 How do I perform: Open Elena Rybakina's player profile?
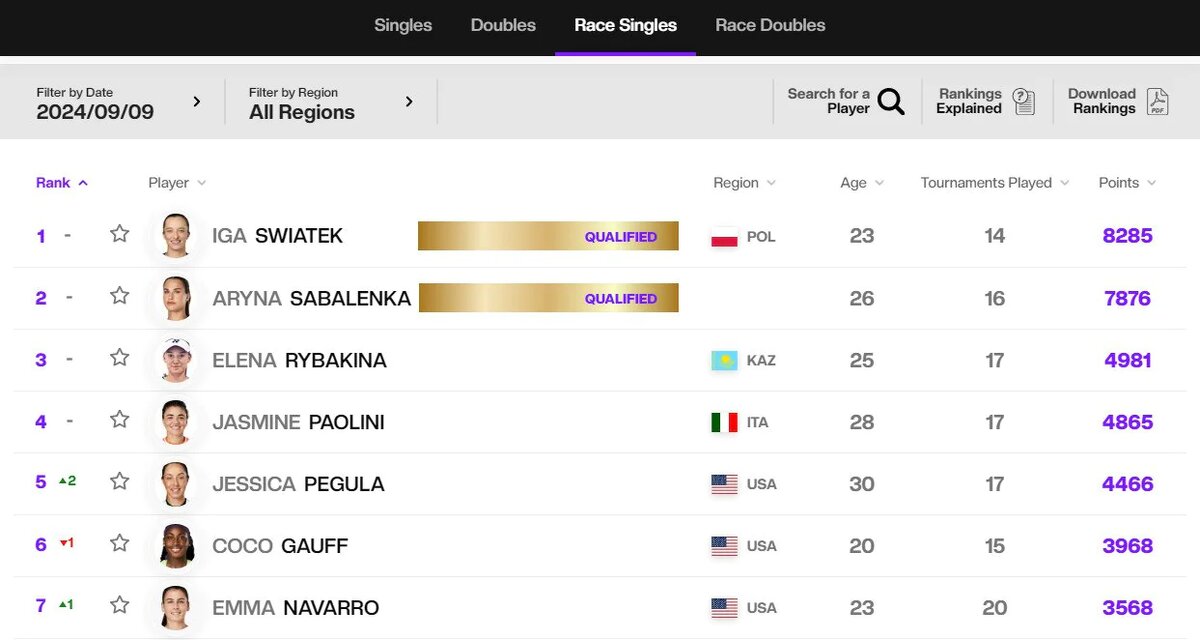299,360
